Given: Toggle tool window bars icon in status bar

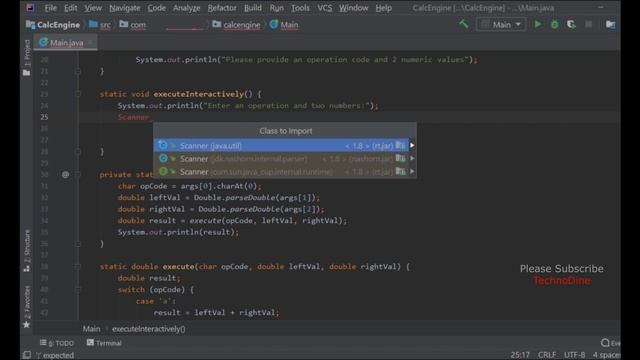Looking at the screenshot, I should (27, 355).
